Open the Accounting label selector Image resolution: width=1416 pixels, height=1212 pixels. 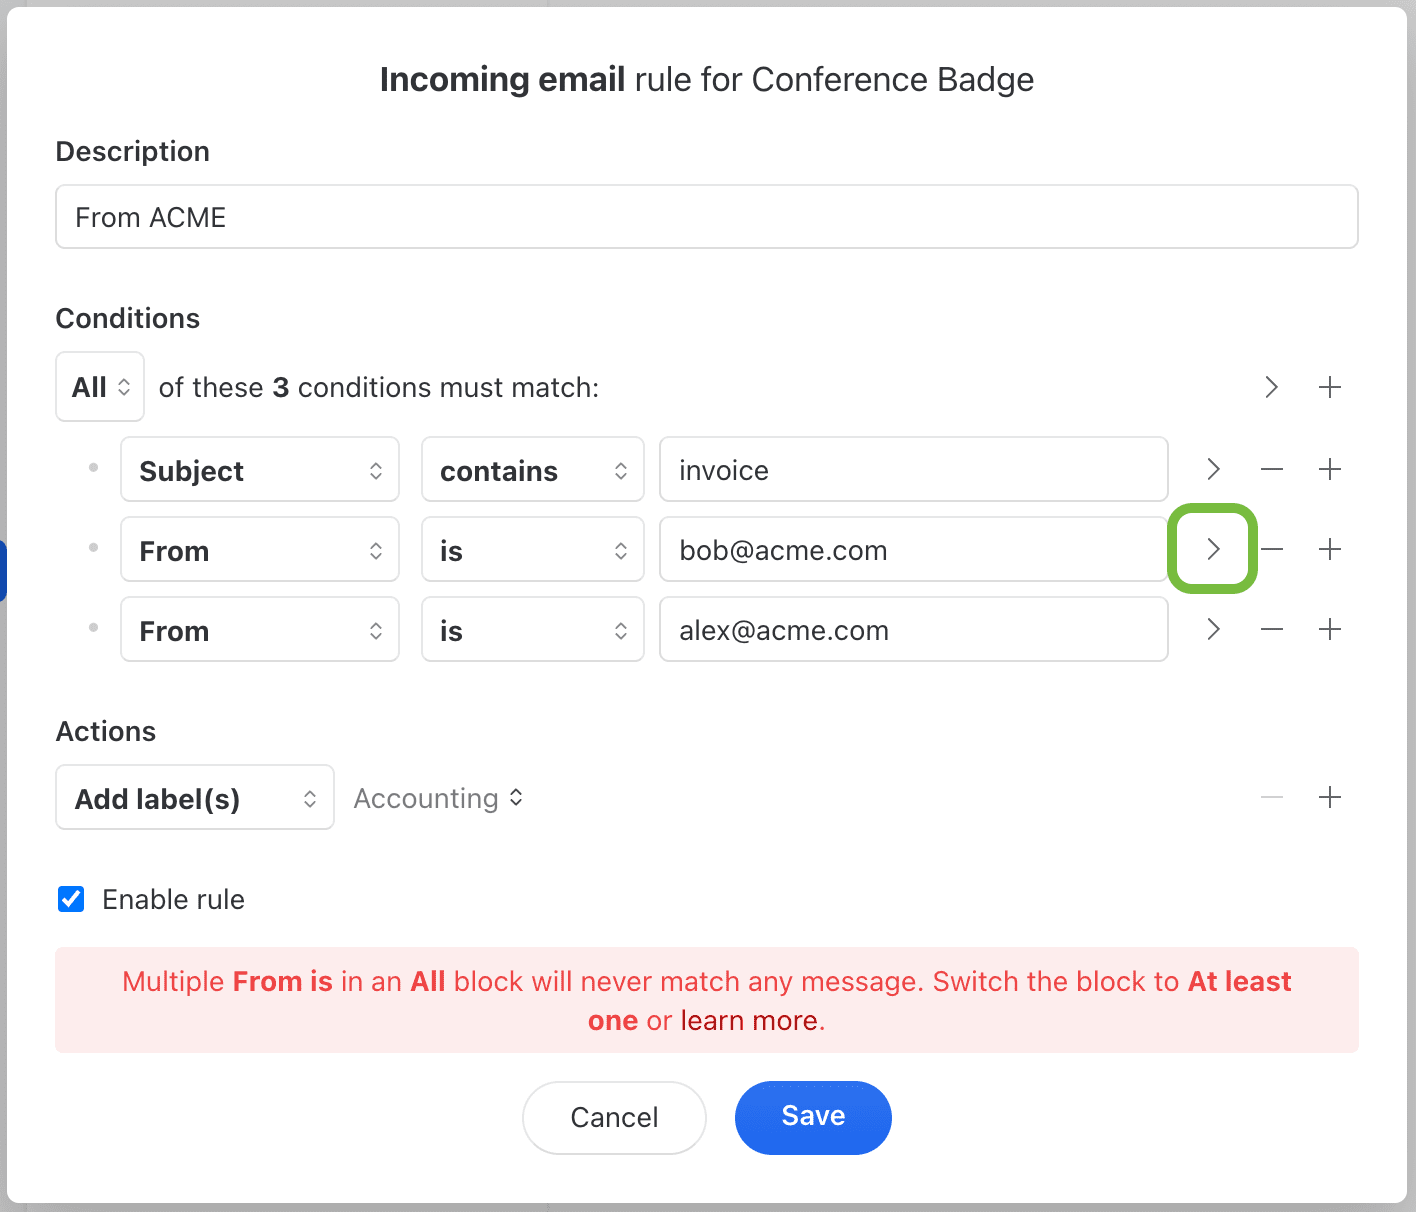click(438, 798)
